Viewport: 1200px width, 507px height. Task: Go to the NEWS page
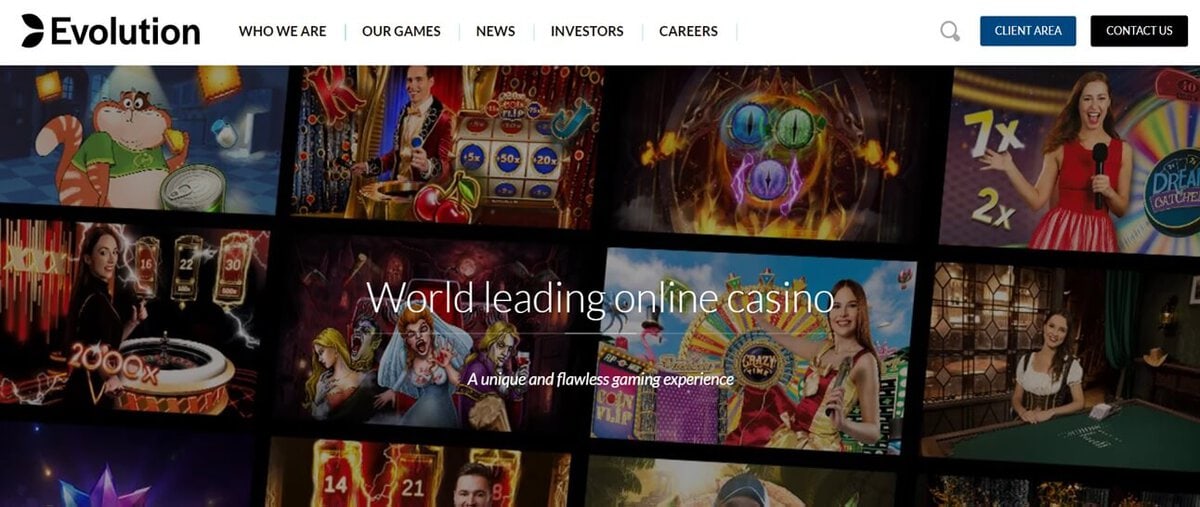tap(495, 31)
